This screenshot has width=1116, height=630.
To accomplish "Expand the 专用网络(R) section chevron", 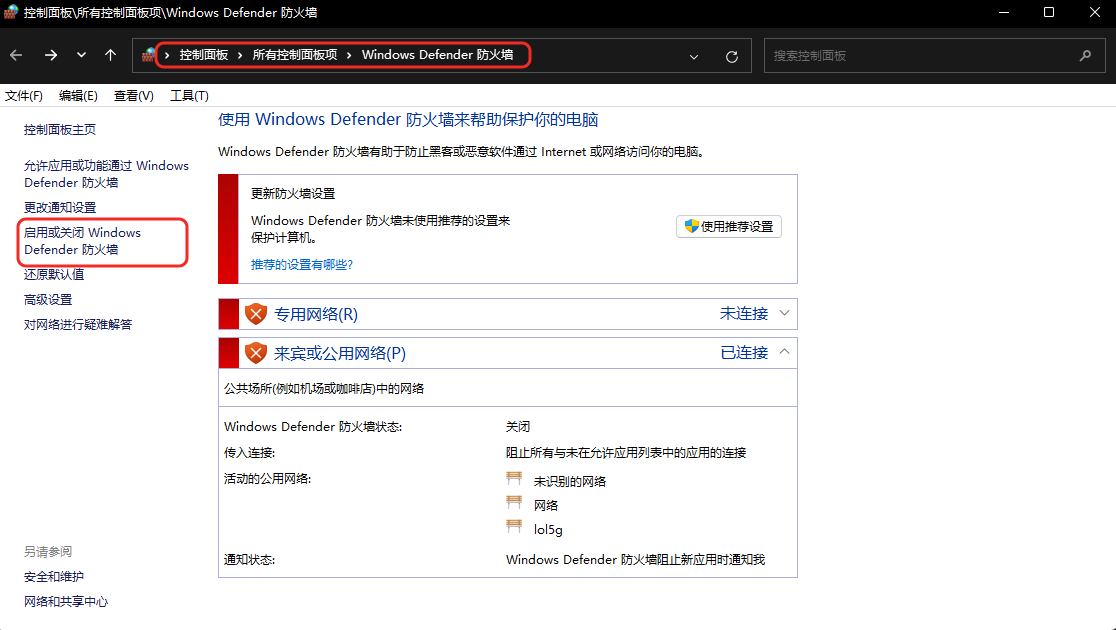I will [x=784, y=313].
